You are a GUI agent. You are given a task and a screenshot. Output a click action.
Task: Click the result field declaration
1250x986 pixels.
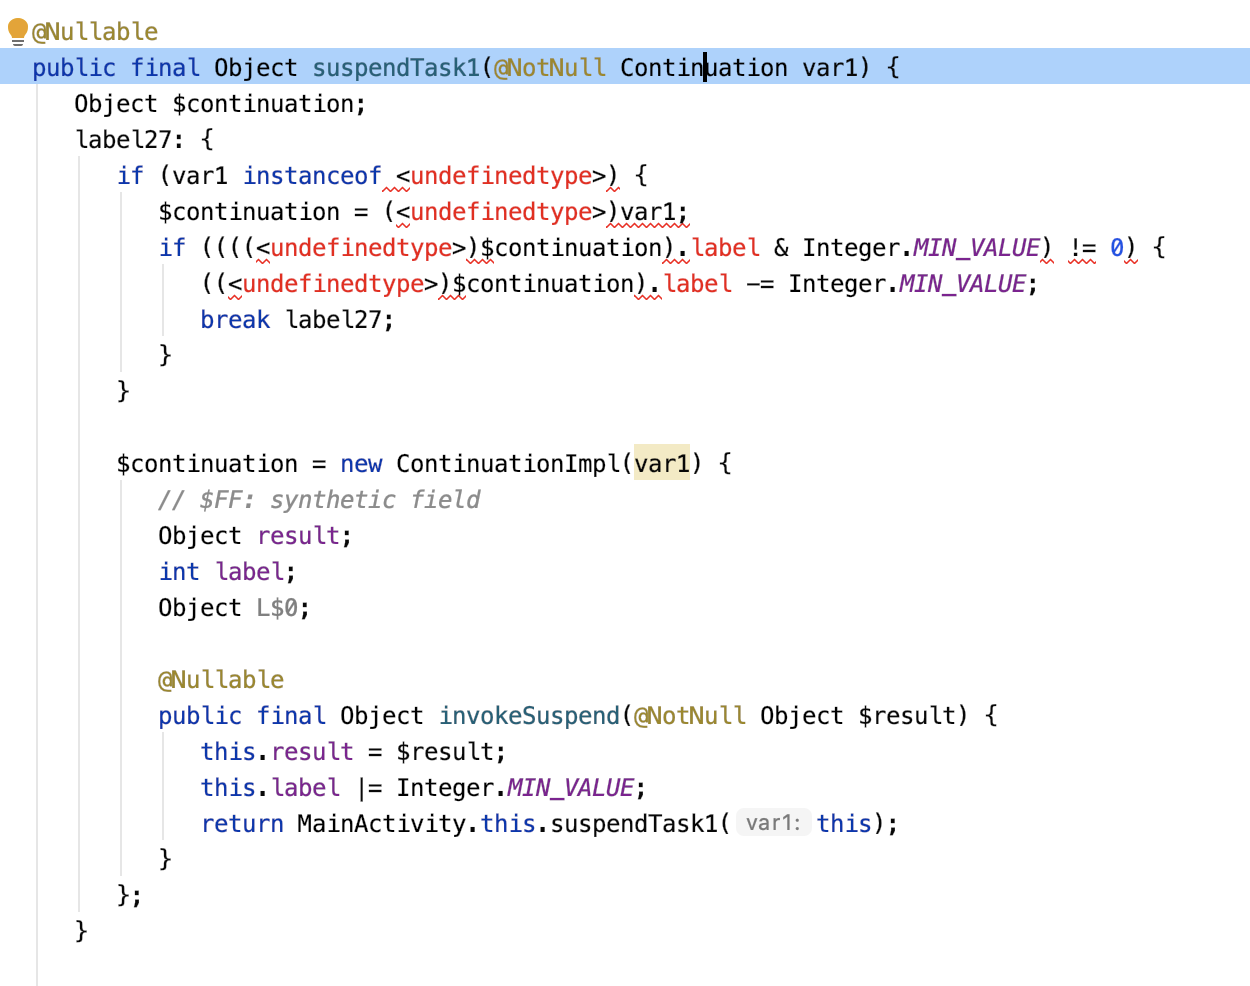coord(299,535)
